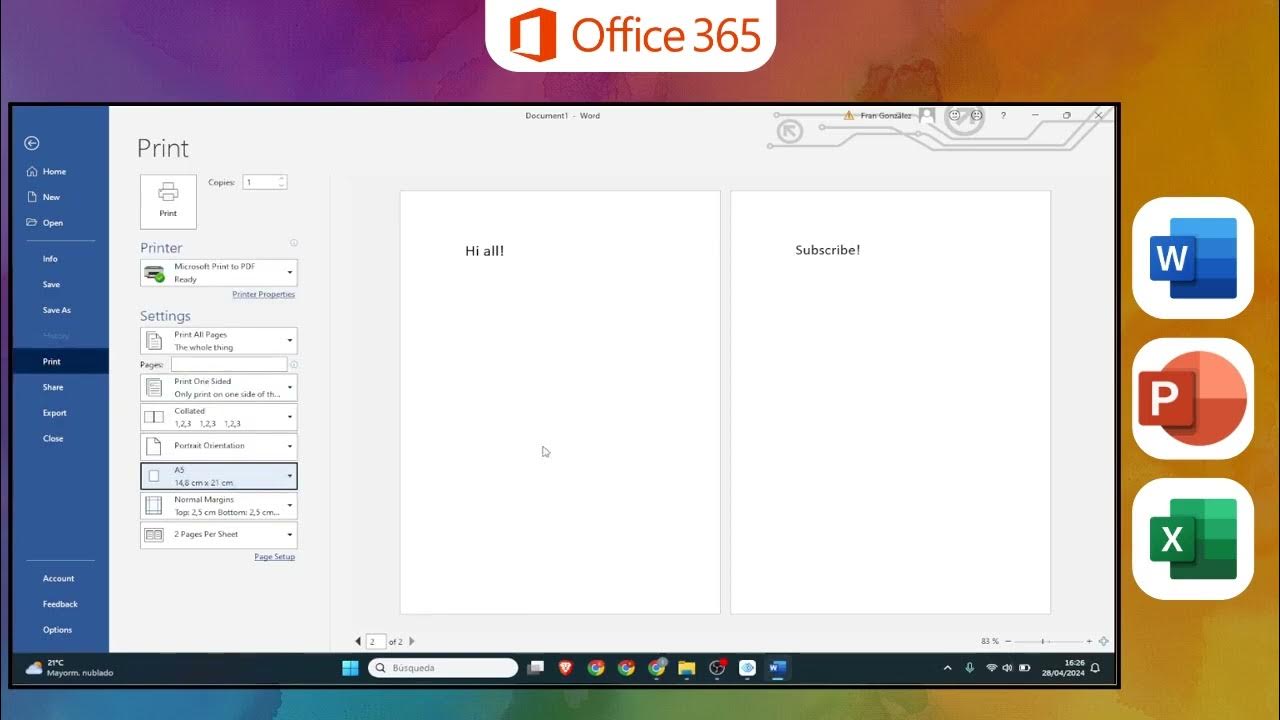Select the Print tab in the sidebar

(60, 361)
